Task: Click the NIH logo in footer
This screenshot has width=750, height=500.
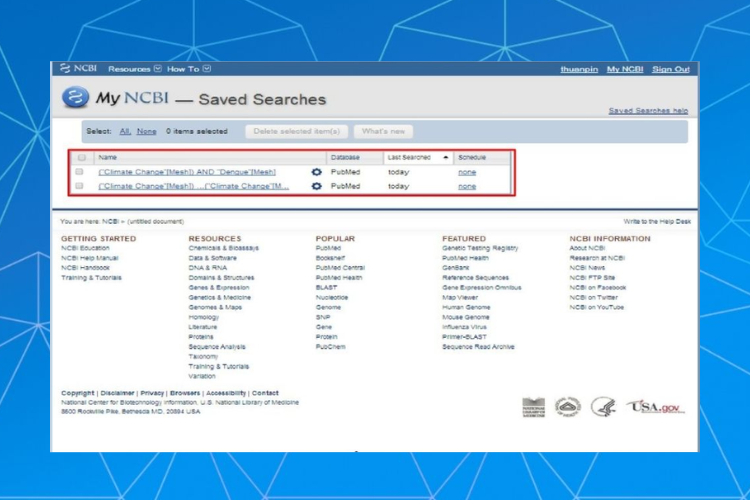Action: 568,407
